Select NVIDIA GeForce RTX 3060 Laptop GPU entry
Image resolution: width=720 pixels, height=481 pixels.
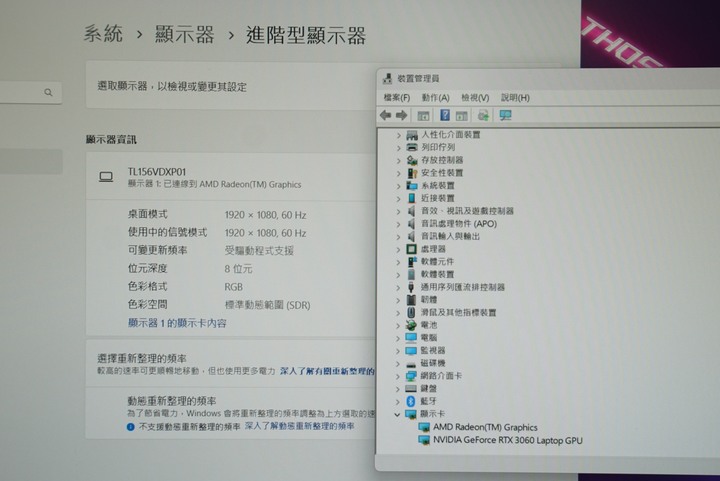point(507,440)
